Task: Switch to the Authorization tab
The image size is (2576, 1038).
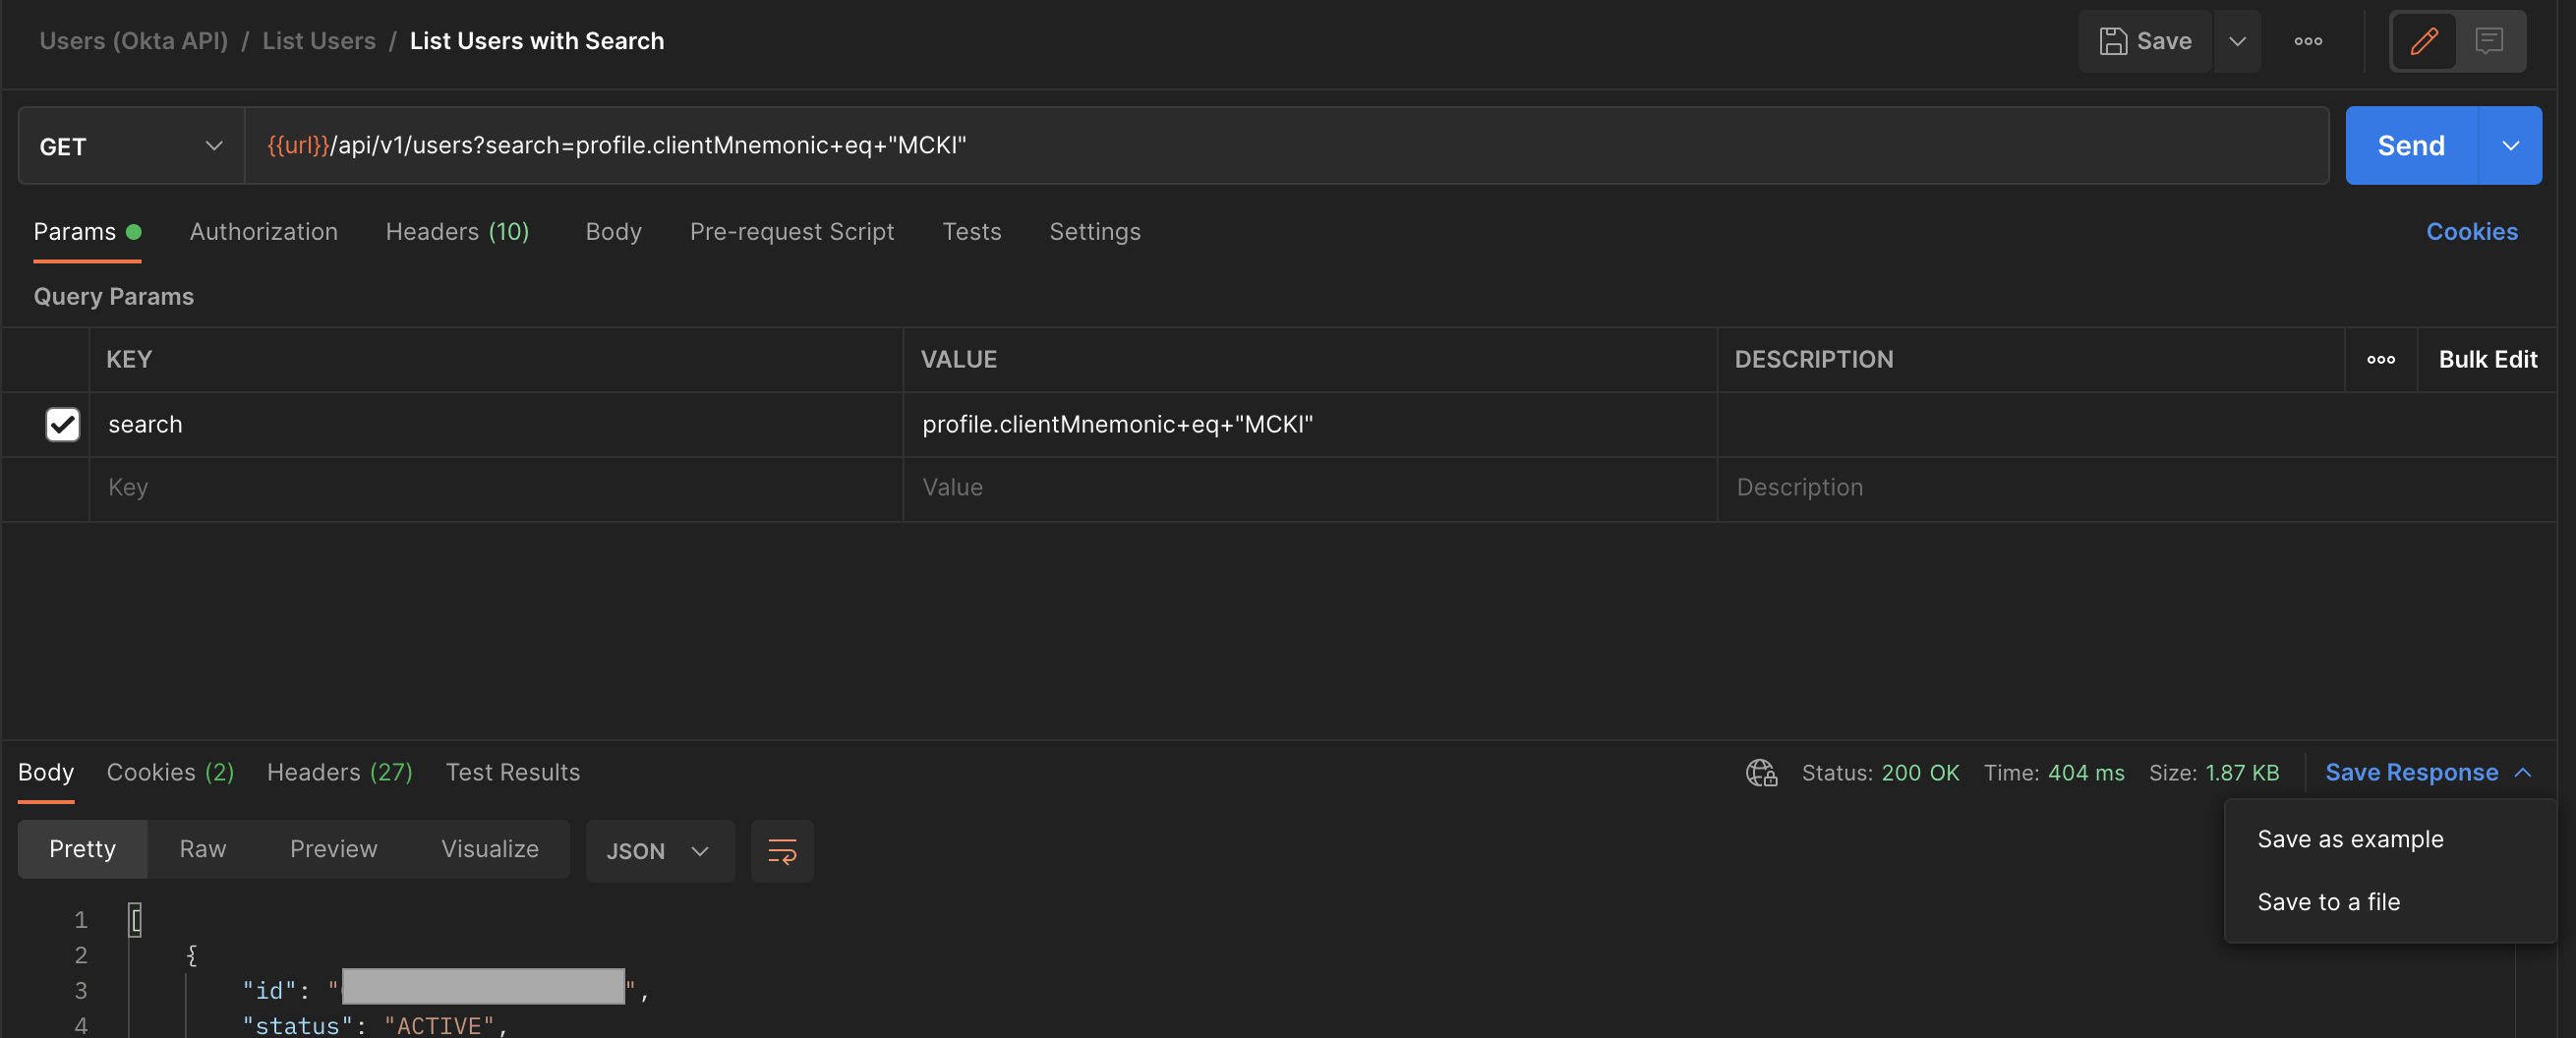Action: click(x=263, y=231)
